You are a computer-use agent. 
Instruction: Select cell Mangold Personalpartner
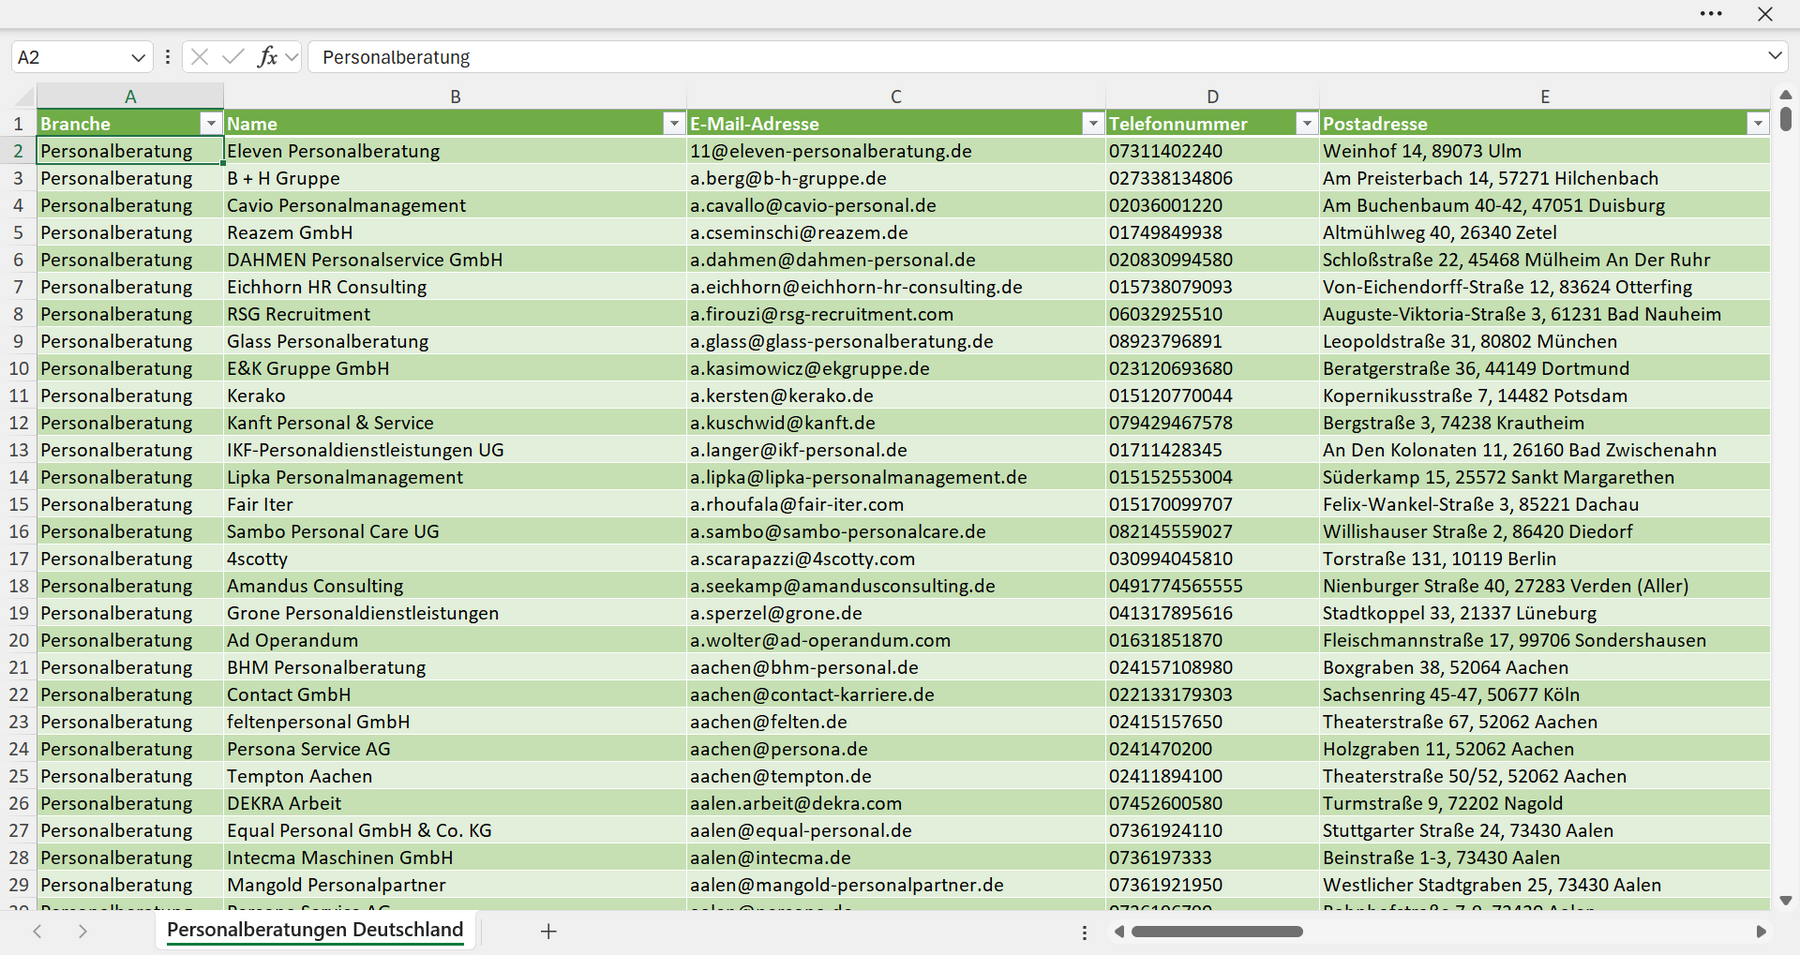click(455, 884)
